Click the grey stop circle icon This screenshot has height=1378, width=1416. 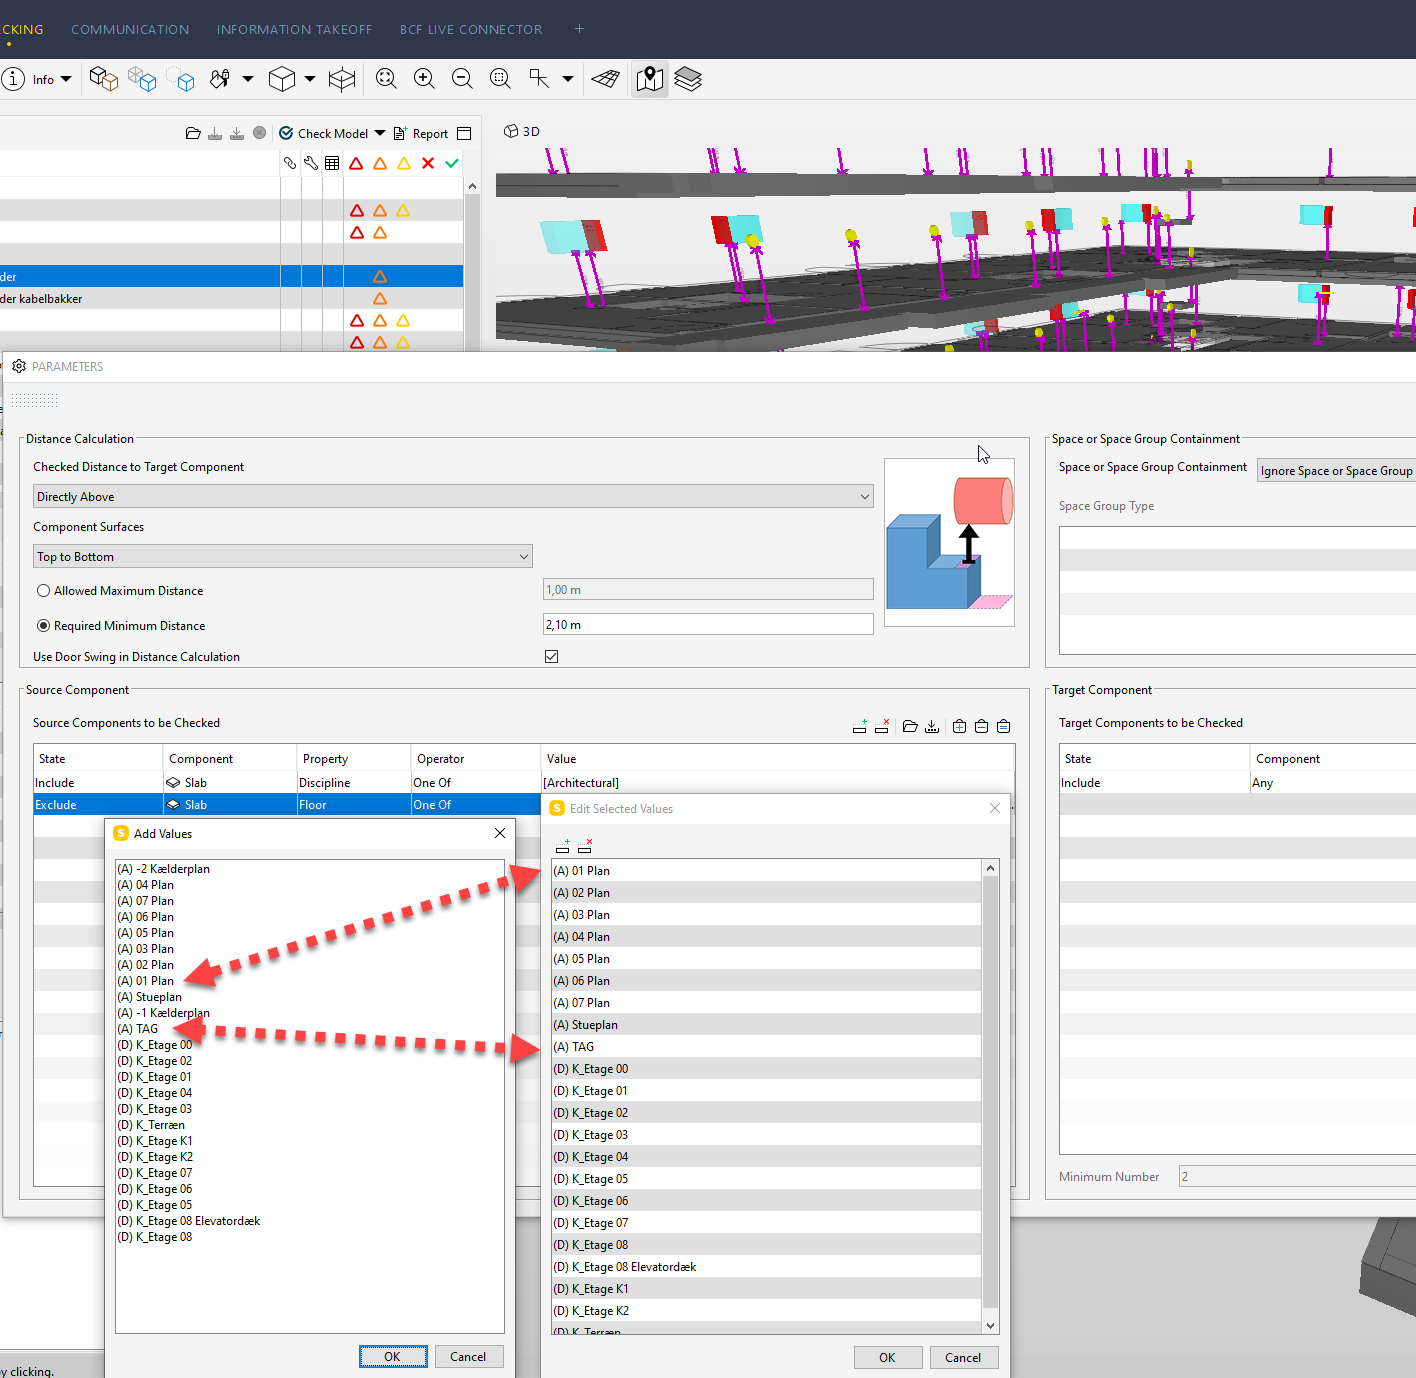click(x=260, y=133)
